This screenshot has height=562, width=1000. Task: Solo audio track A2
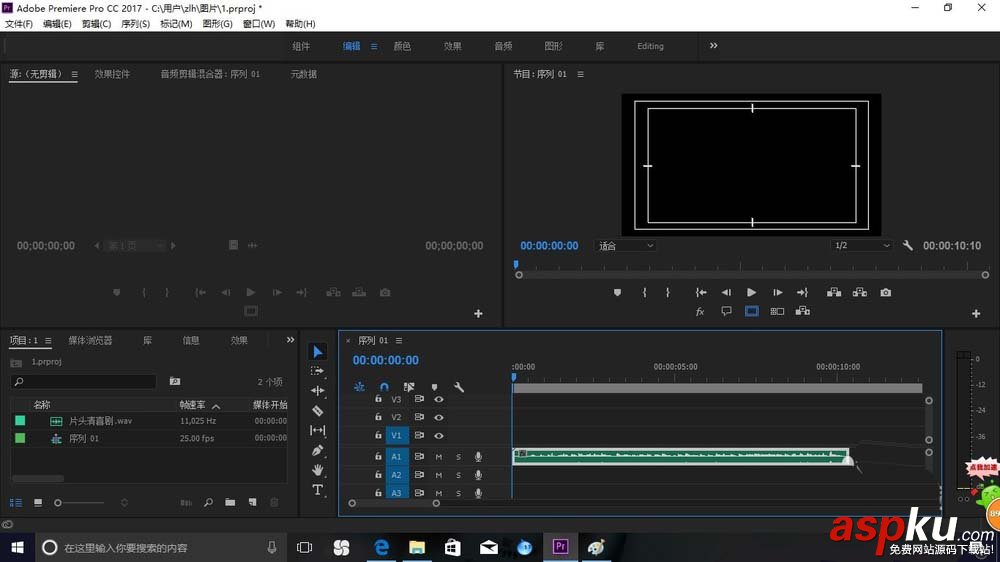point(458,475)
